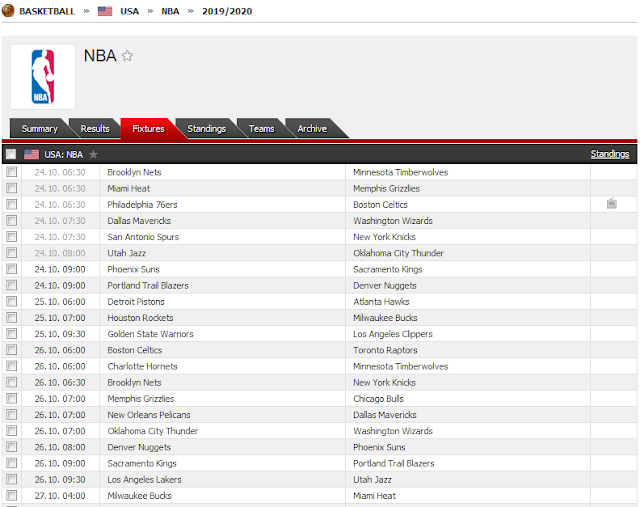Add NBA to favorites with star icon
The image size is (640, 507).
click(x=127, y=56)
